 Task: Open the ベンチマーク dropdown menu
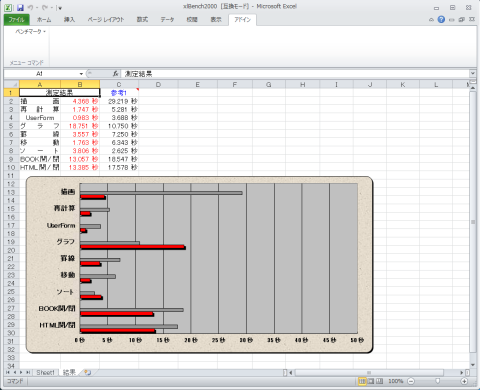[30, 32]
